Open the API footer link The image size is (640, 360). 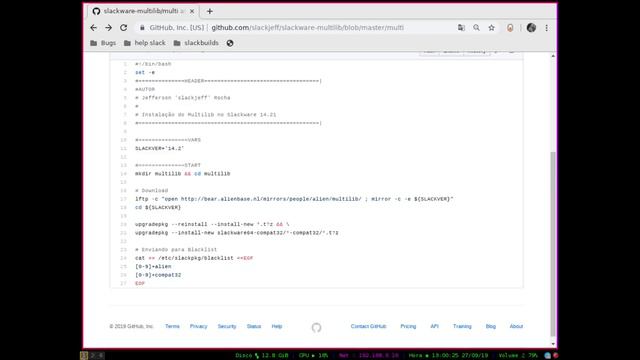coord(434,327)
